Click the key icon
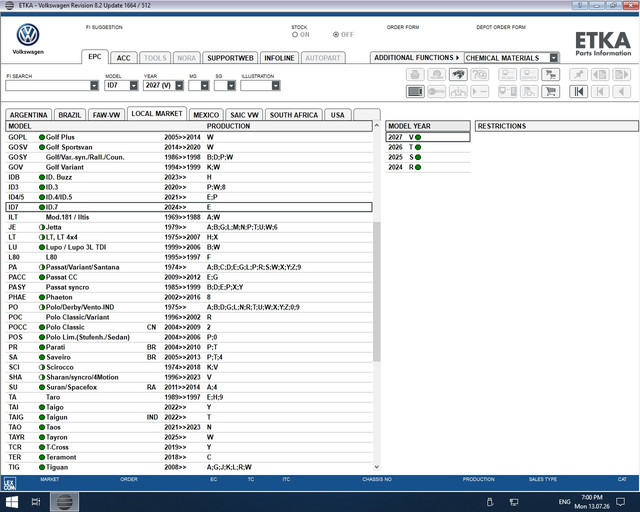This screenshot has height=512, width=640. click(x=436, y=91)
